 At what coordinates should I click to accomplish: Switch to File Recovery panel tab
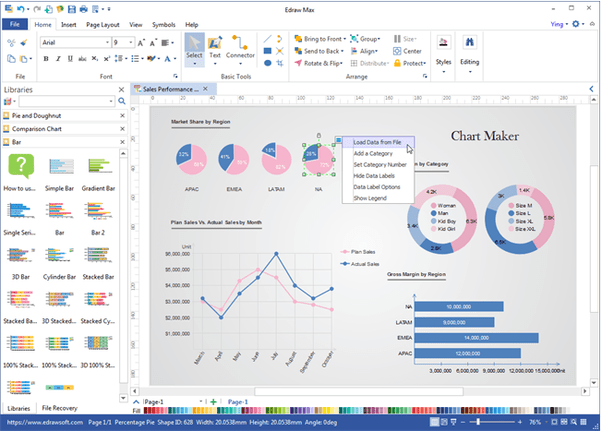tap(60, 408)
